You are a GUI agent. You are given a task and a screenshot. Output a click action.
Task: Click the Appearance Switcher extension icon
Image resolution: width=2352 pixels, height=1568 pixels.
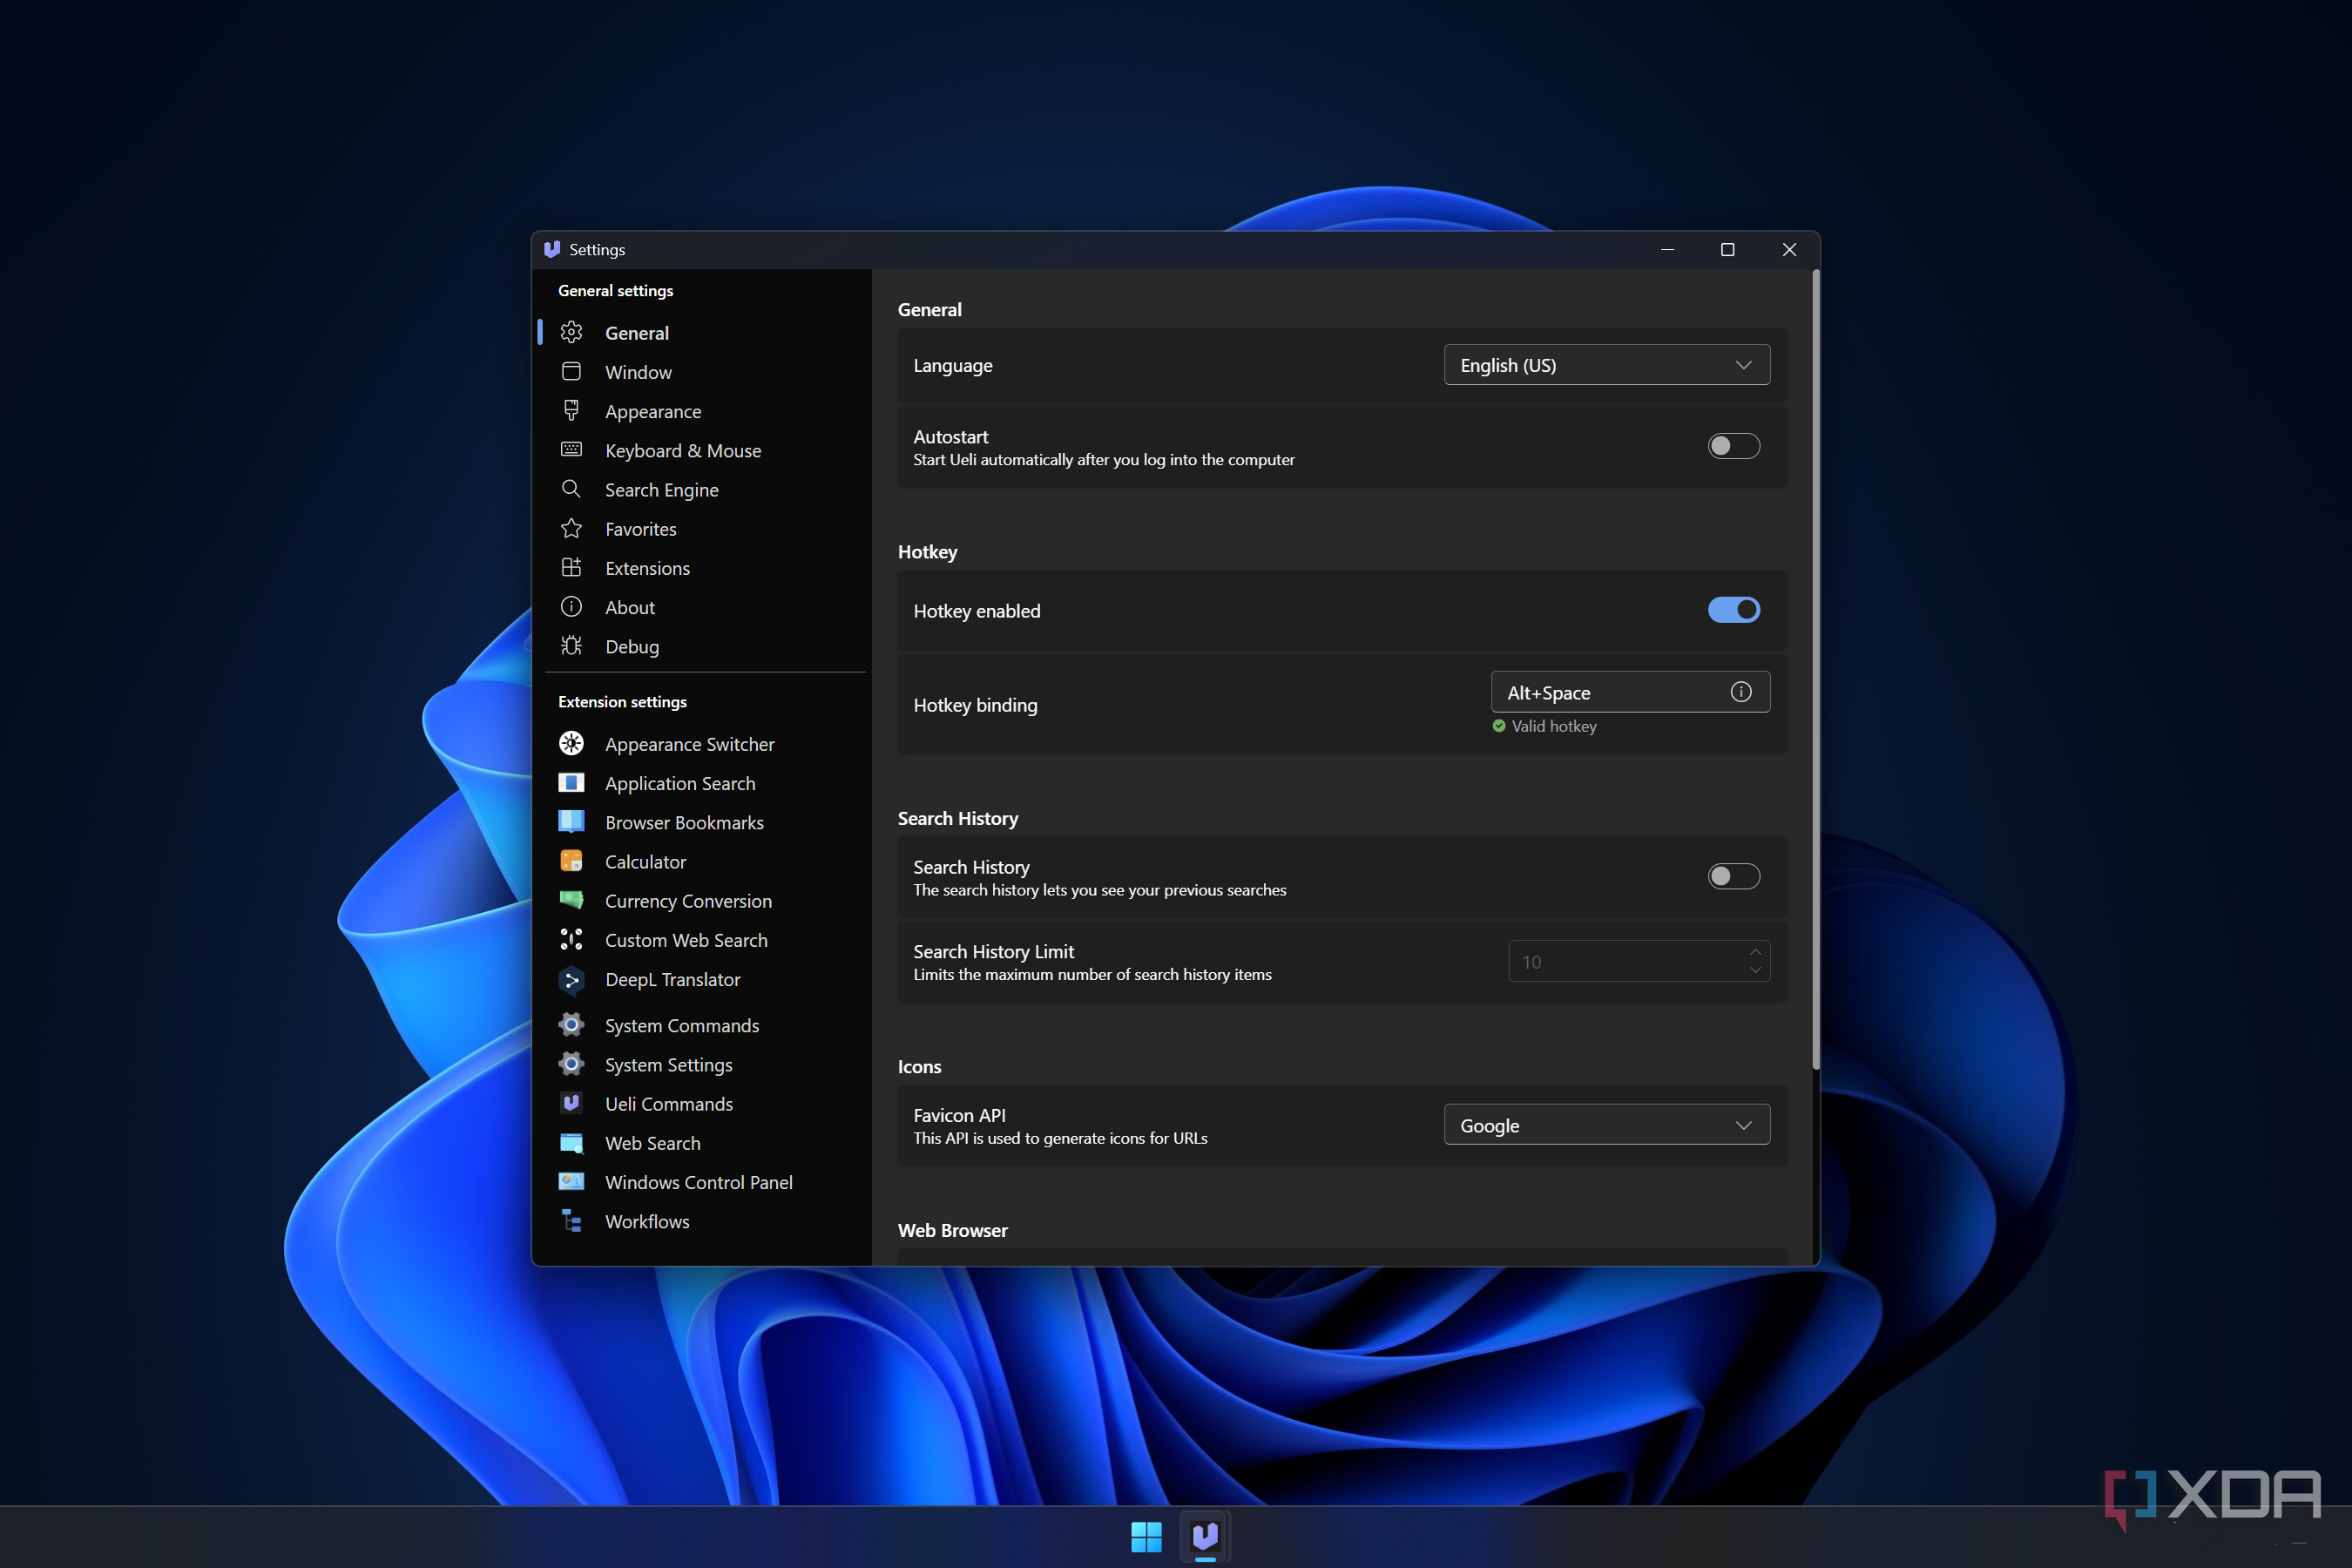[x=571, y=743]
